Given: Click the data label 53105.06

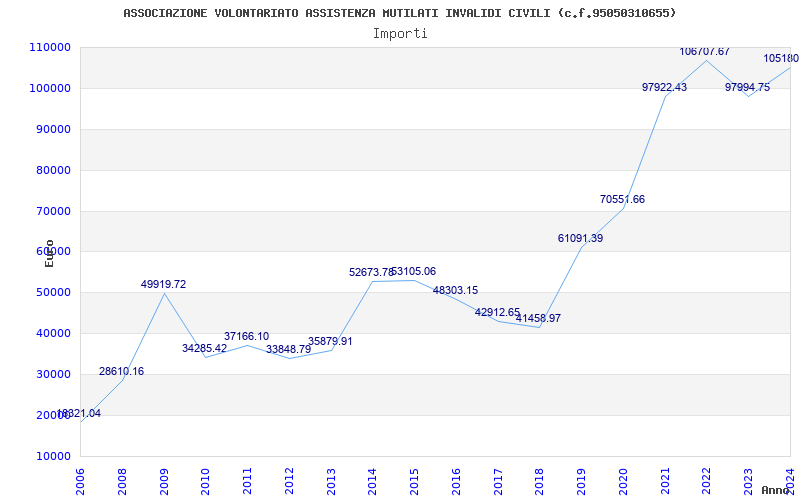Looking at the screenshot, I should tap(414, 271).
